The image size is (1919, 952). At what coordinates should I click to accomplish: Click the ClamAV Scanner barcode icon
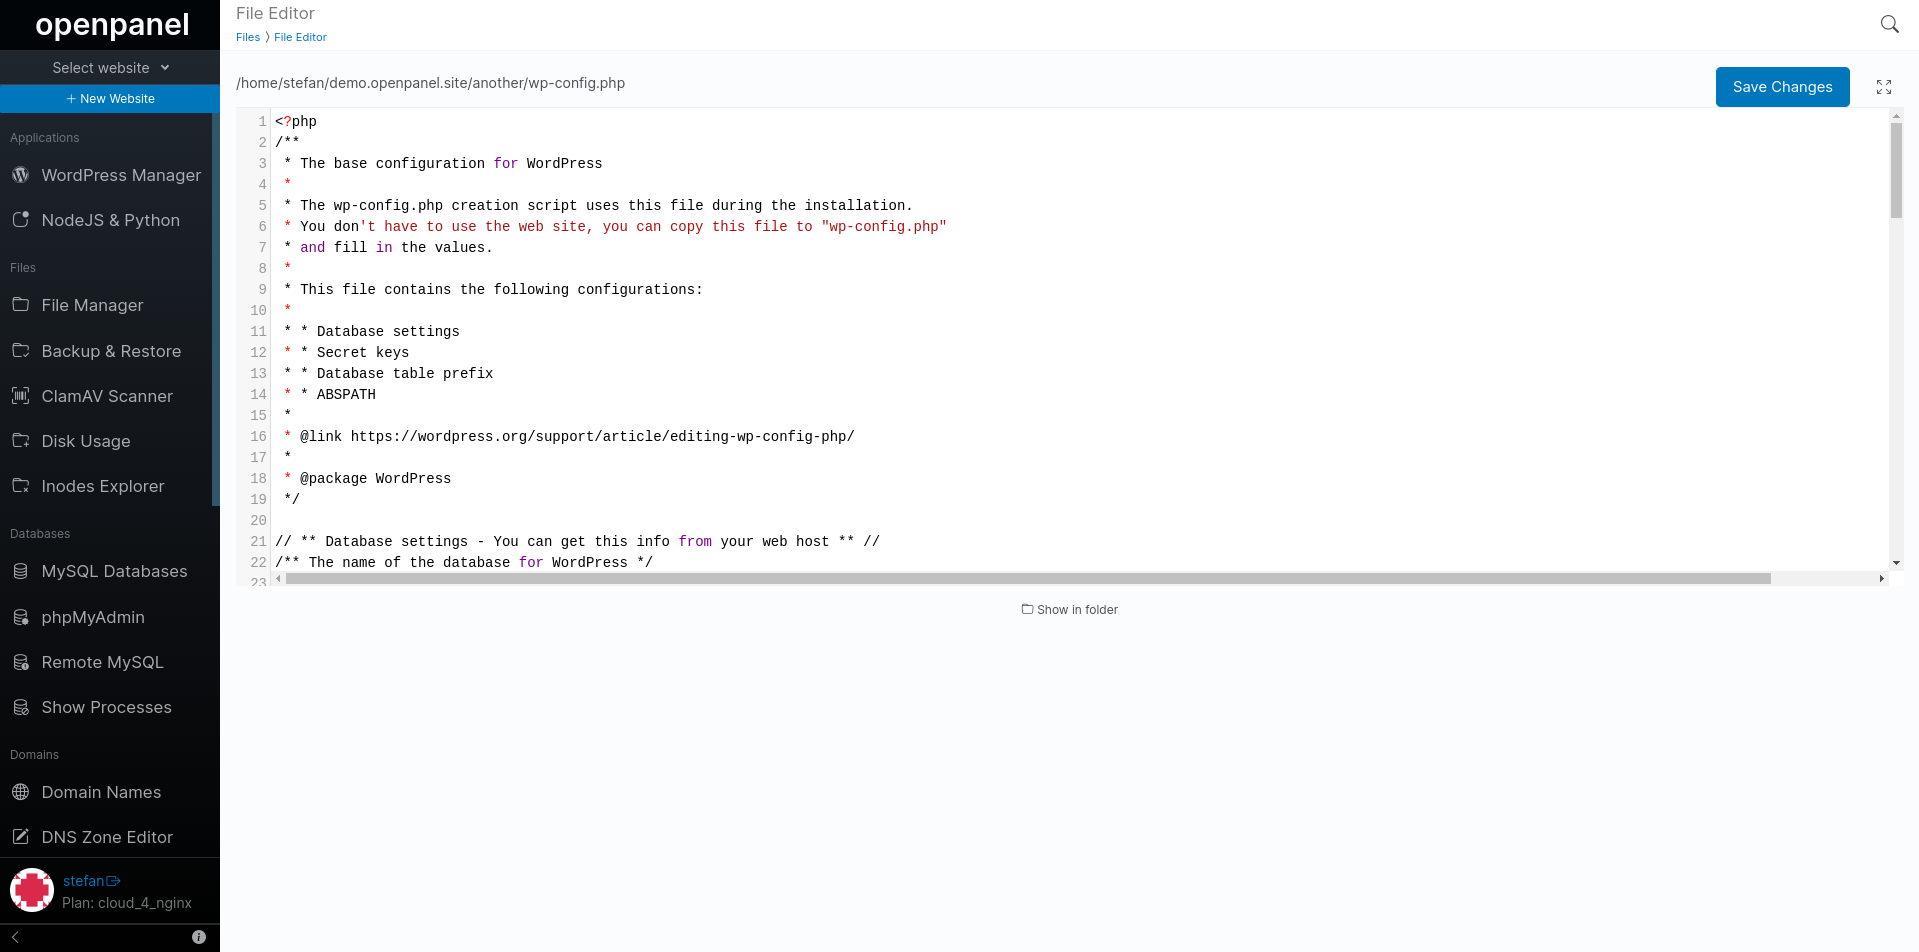click(x=20, y=396)
